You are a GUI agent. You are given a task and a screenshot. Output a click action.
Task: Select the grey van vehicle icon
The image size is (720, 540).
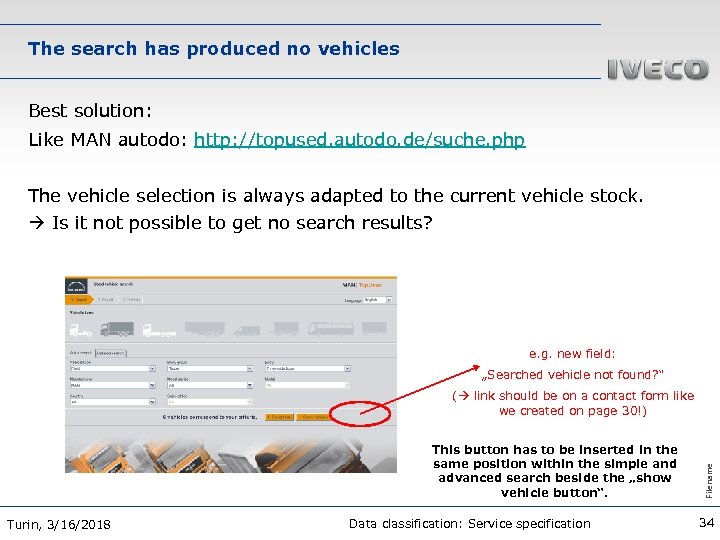pyautogui.click(x=247, y=331)
